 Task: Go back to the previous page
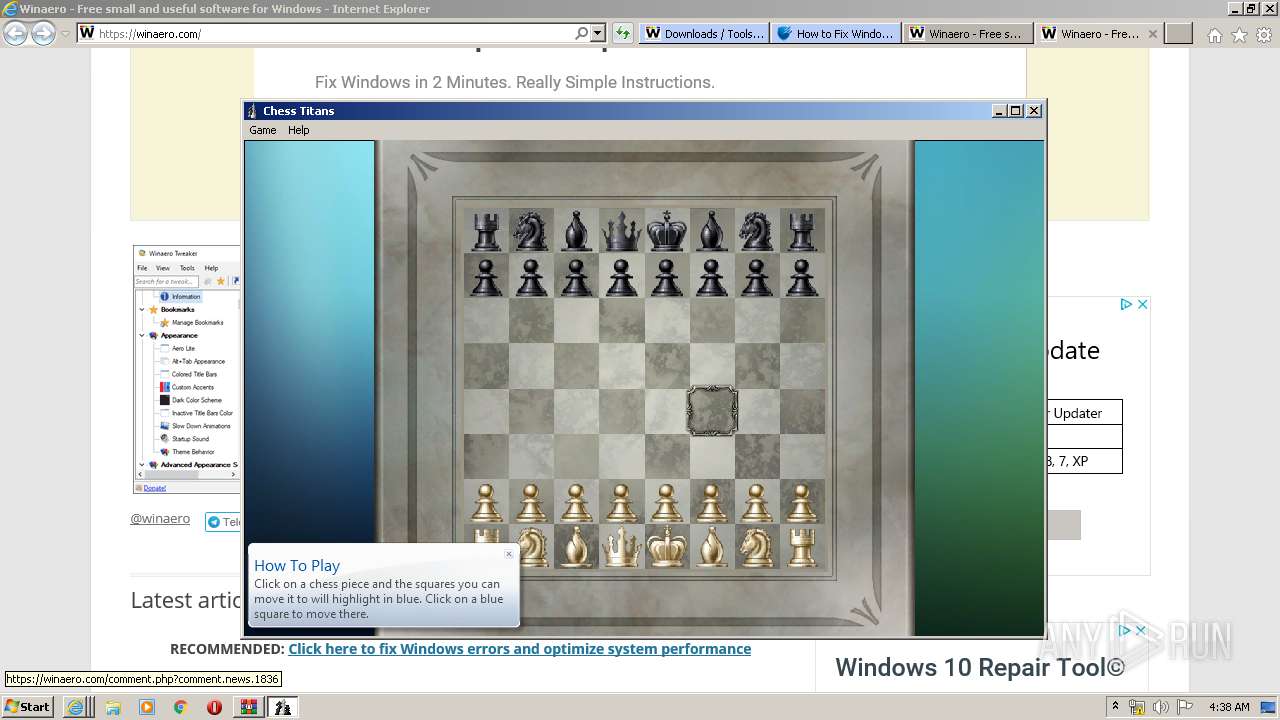pos(15,33)
